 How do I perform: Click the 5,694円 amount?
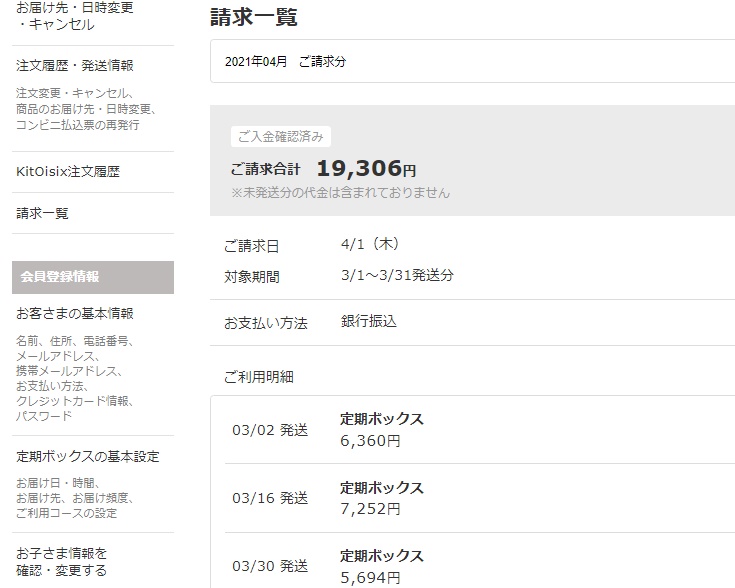(370, 578)
